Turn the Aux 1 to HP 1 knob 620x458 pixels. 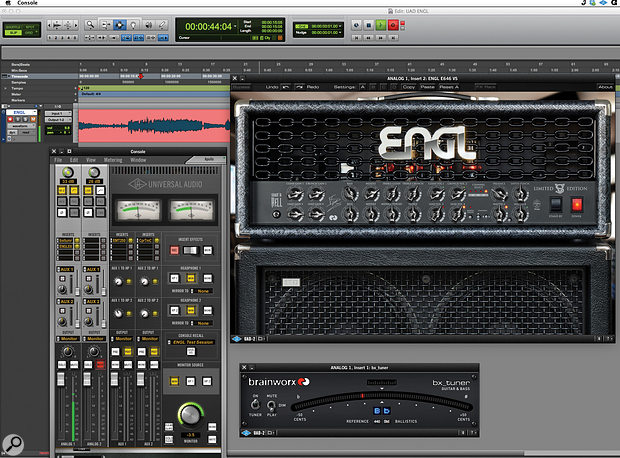[118, 281]
